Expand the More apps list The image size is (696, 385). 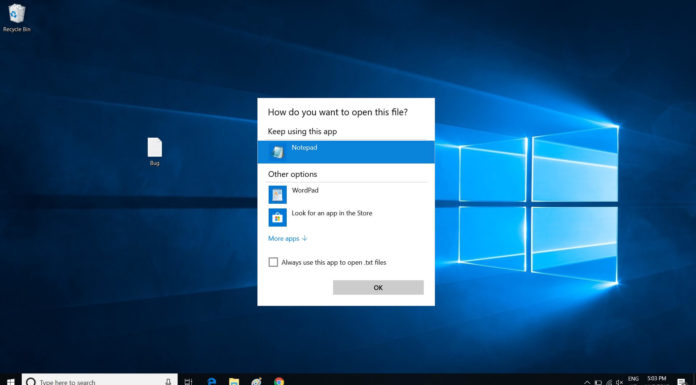(x=288, y=238)
